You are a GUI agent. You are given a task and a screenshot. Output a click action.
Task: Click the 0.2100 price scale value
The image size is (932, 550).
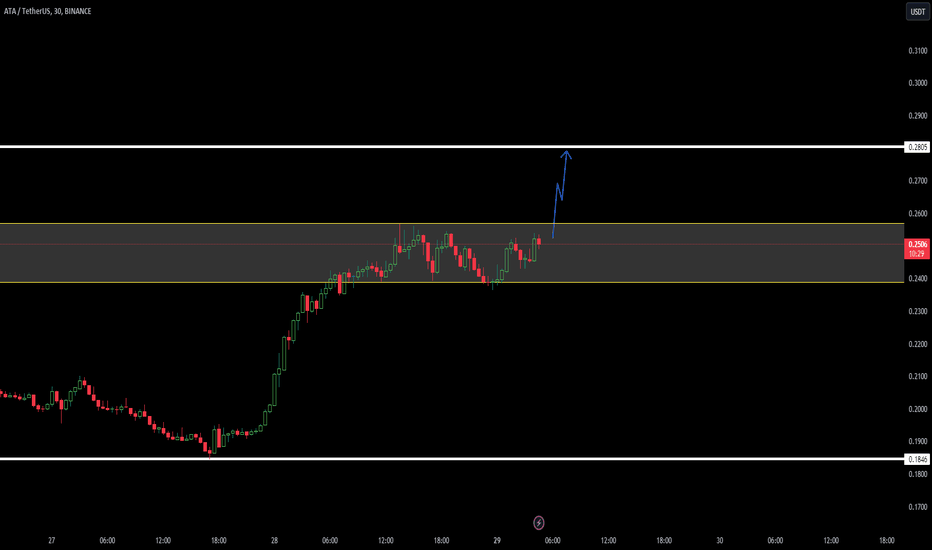917,376
